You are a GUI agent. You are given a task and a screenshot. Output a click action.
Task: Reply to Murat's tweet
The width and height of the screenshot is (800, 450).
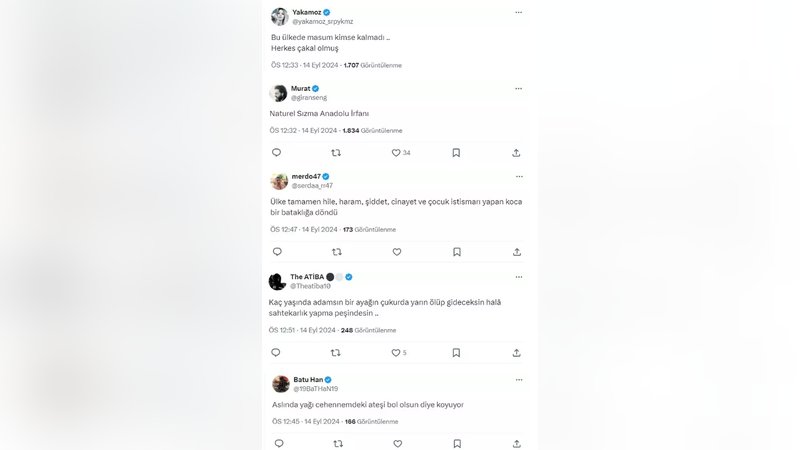(277, 153)
